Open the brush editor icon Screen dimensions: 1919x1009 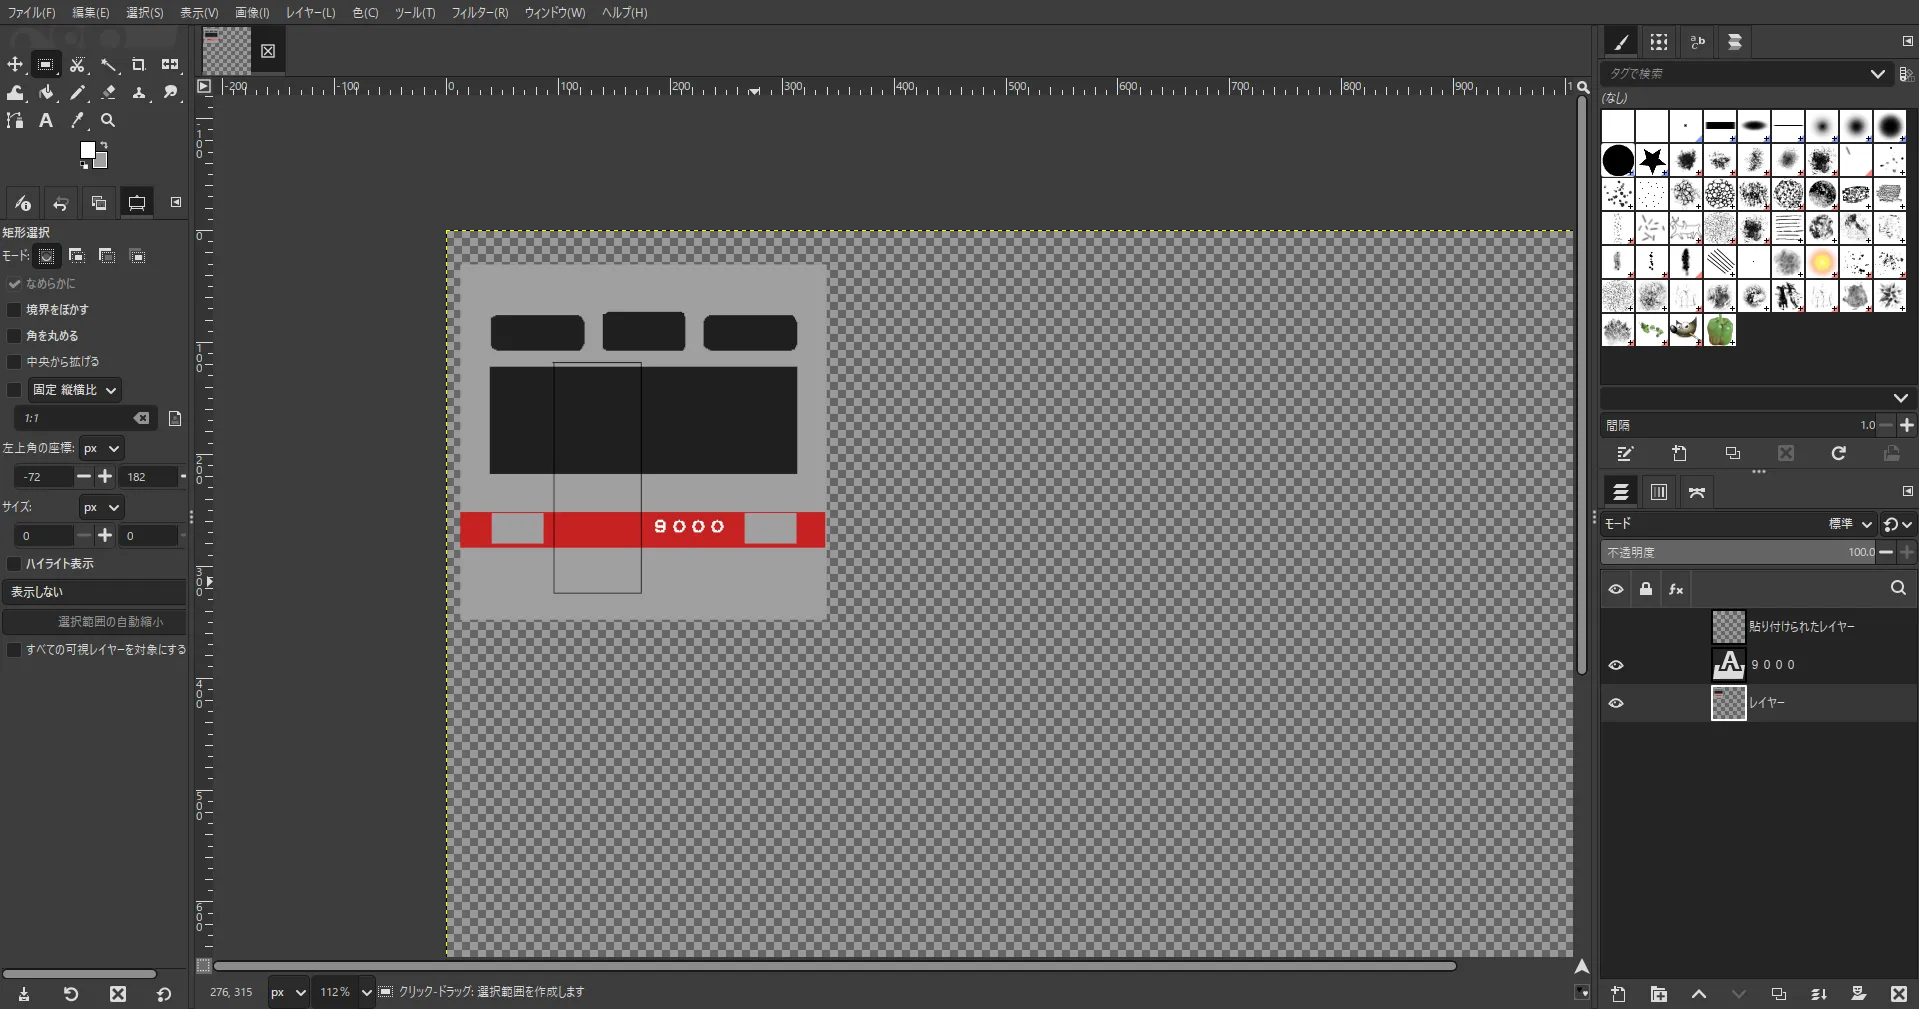click(1624, 453)
